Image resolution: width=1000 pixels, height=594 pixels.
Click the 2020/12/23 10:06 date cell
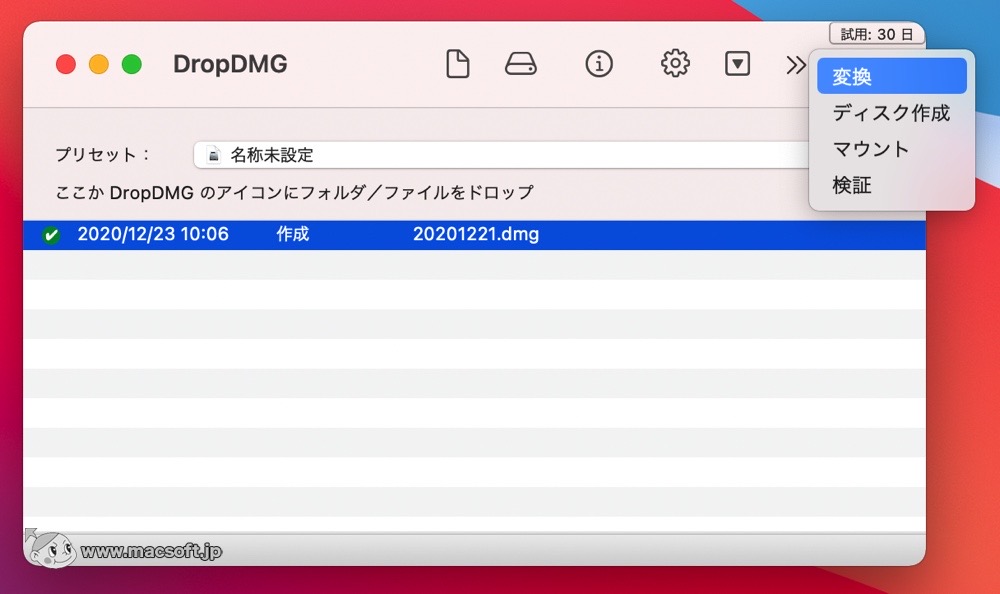[153, 234]
